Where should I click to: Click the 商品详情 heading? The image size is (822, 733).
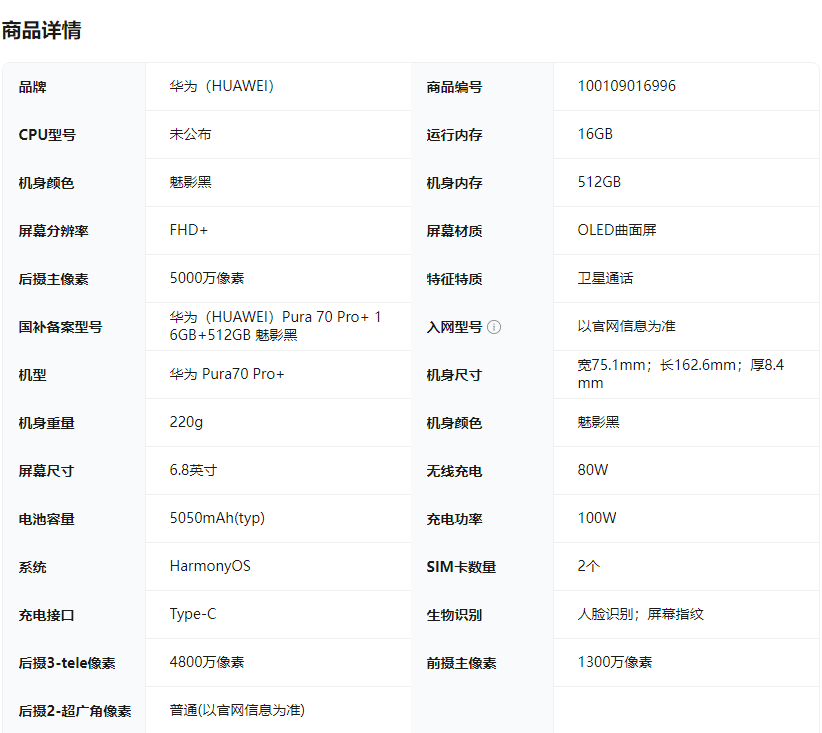(x=41, y=30)
